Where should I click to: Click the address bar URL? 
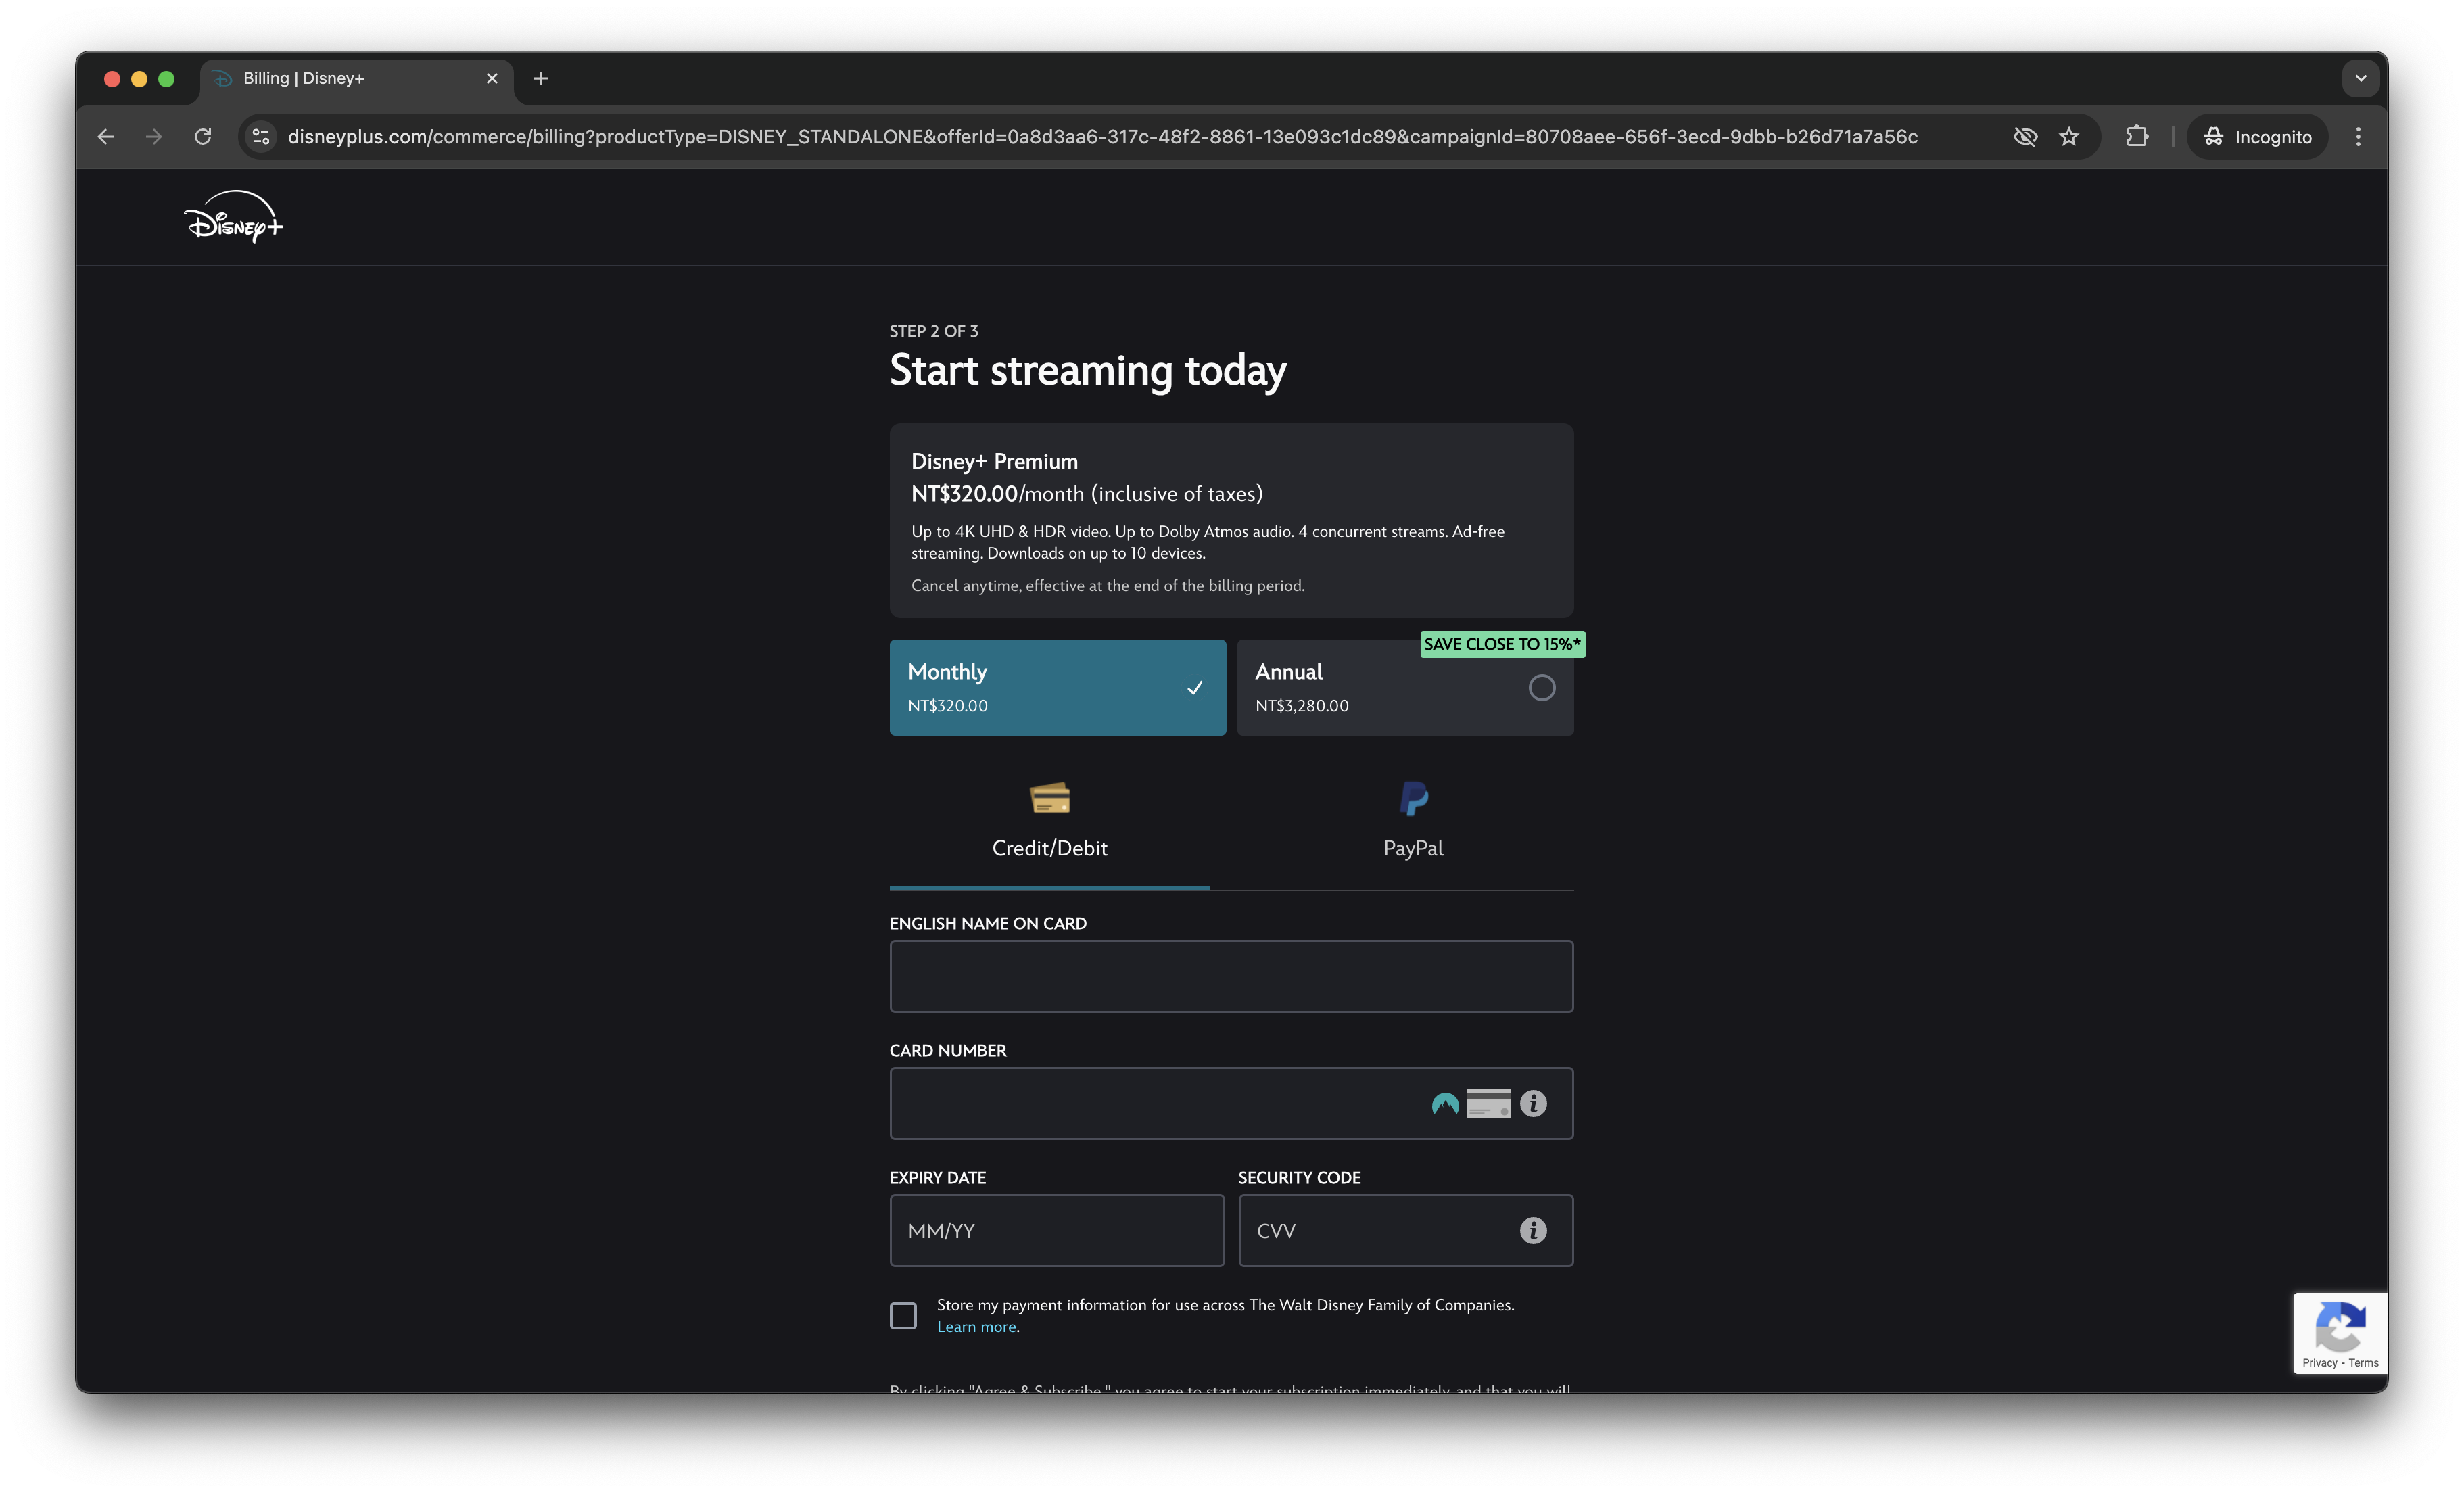point(1103,137)
